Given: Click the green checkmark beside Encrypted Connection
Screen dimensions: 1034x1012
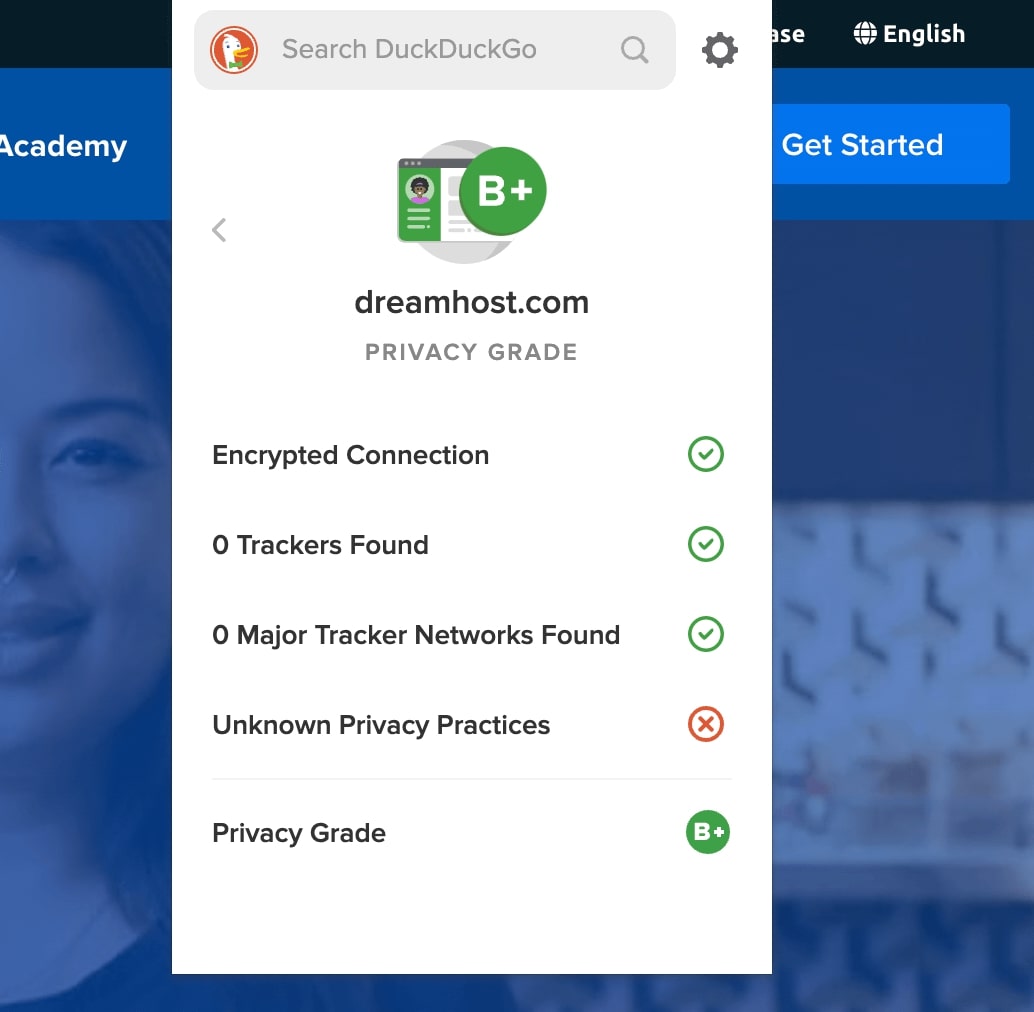Looking at the screenshot, I should point(705,454).
